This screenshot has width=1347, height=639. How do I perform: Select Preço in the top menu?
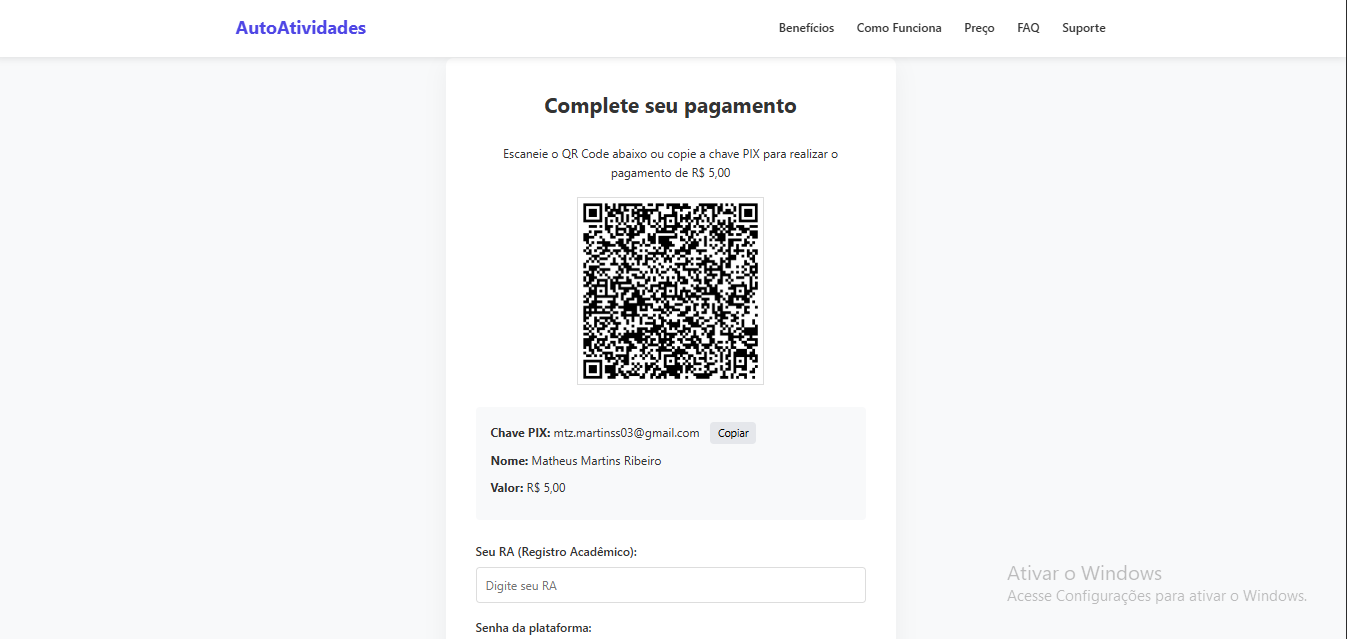coord(979,28)
